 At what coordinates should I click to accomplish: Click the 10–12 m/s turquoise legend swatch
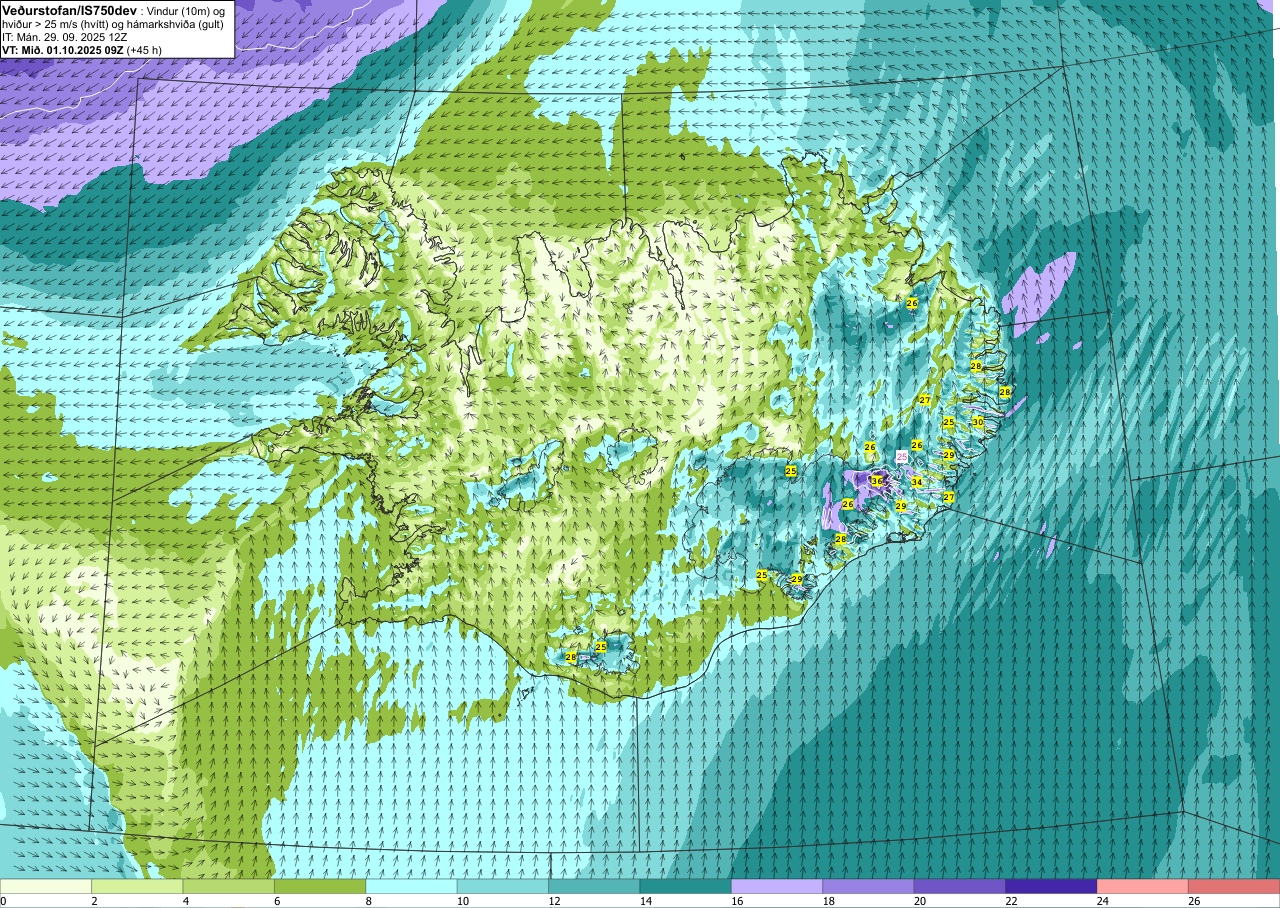pos(503,887)
